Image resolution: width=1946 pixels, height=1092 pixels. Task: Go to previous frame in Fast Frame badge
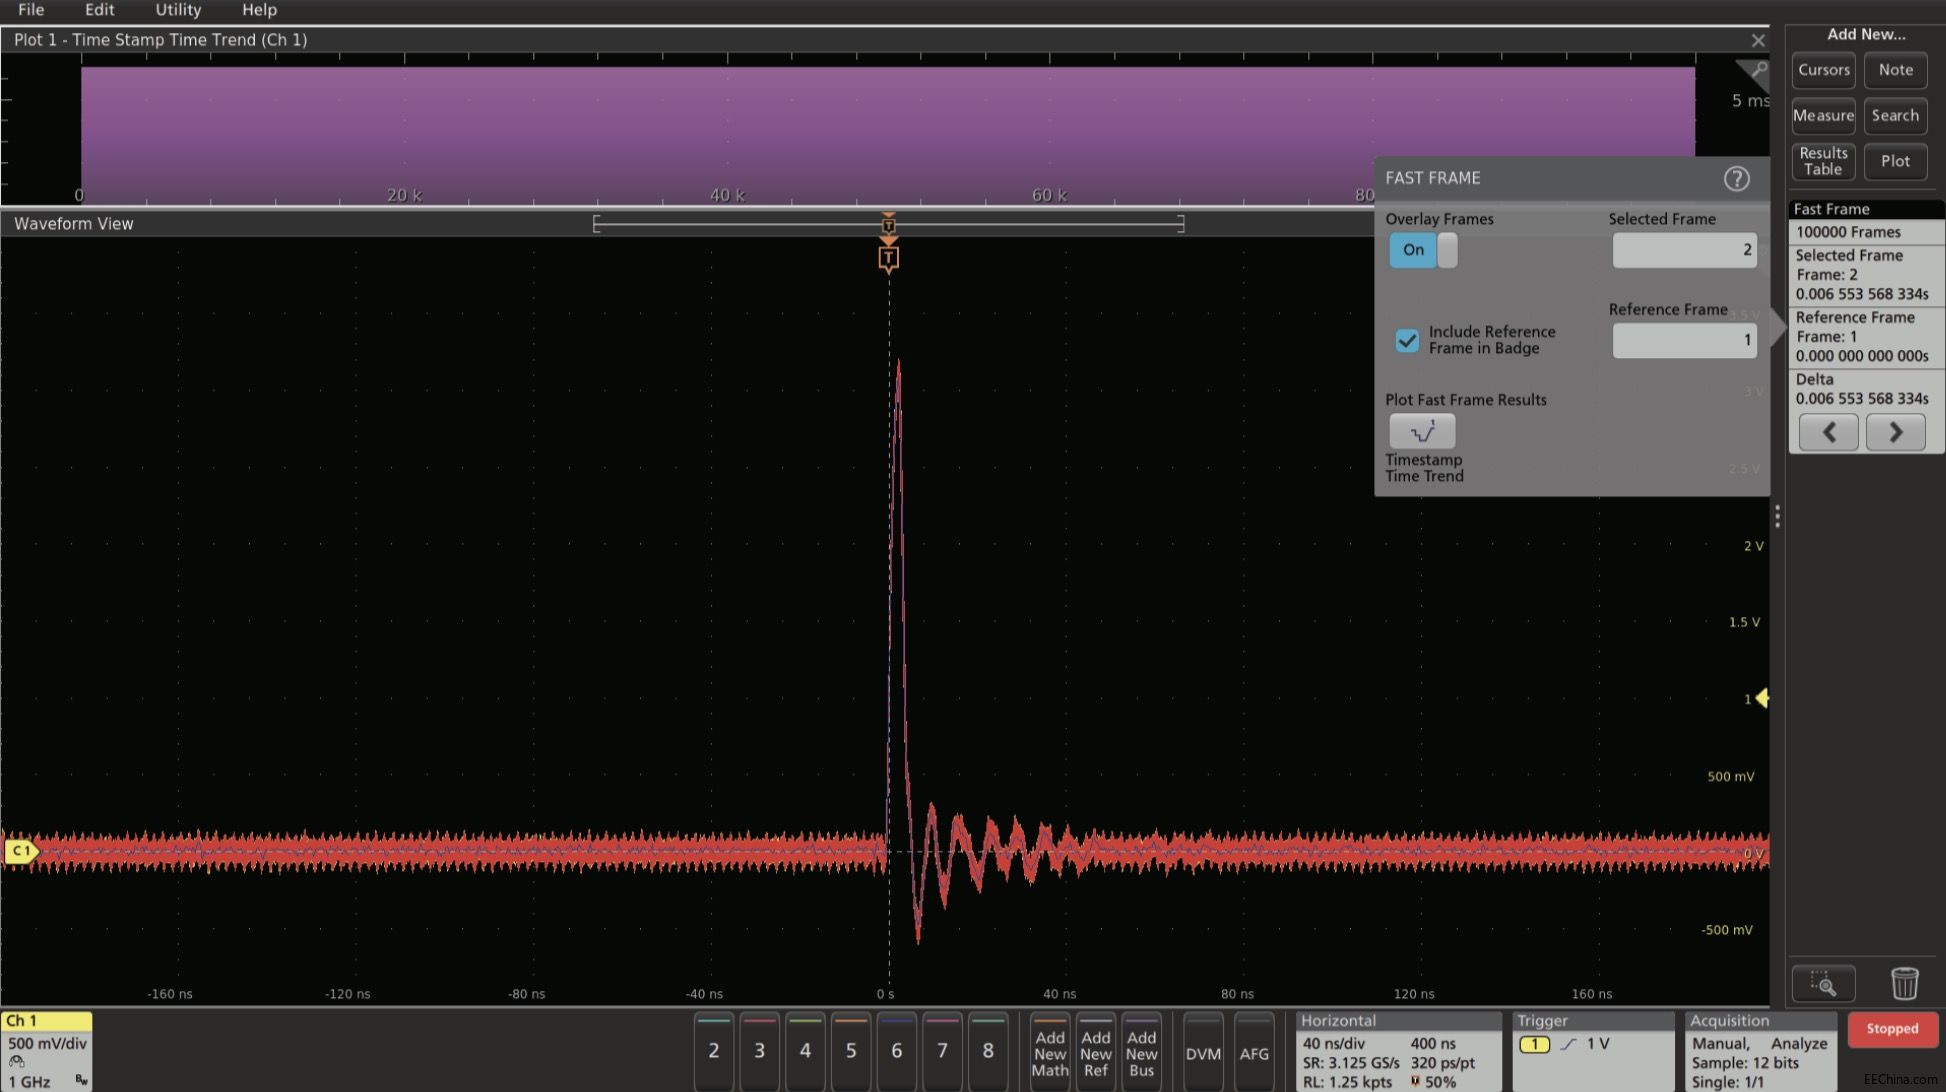point(1828,432)
